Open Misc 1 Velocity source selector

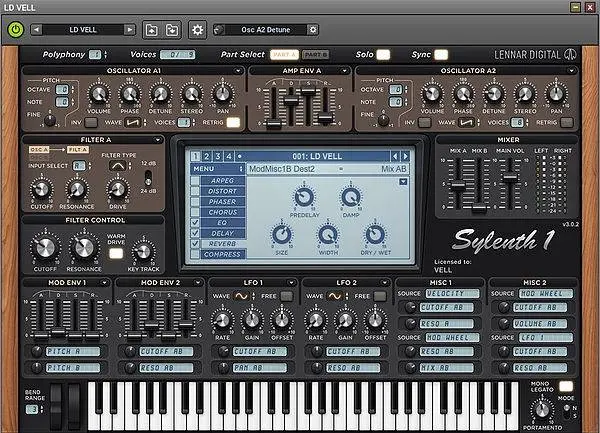tap(452, 293)
